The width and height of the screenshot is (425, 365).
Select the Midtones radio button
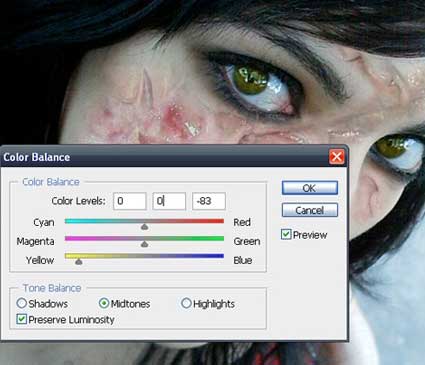[104, 303]
